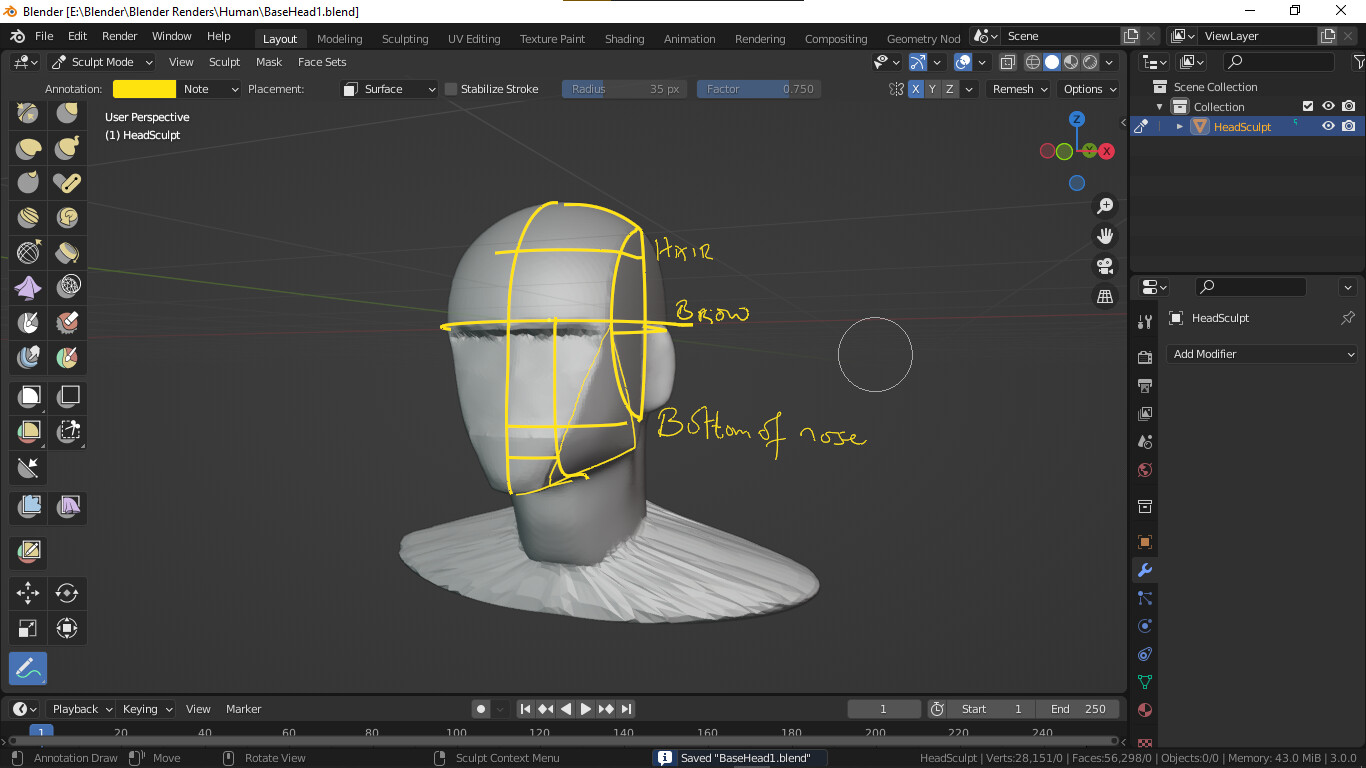Open the Render menu
Image resolution: width=1366 pixels, height=768 pixels.
[119, 36]
